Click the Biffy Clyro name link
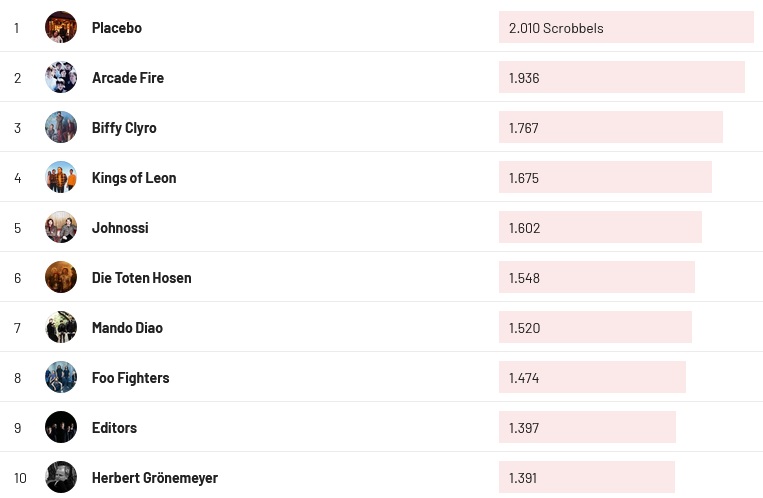Screen dimensions: 763x498 [x=124, y=128]
